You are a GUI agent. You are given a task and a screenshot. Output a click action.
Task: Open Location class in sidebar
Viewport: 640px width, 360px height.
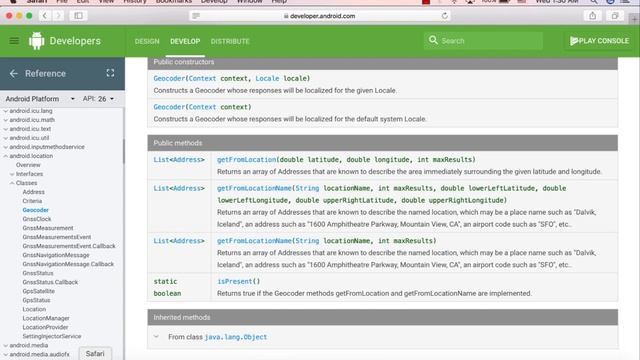coord(34,309)
